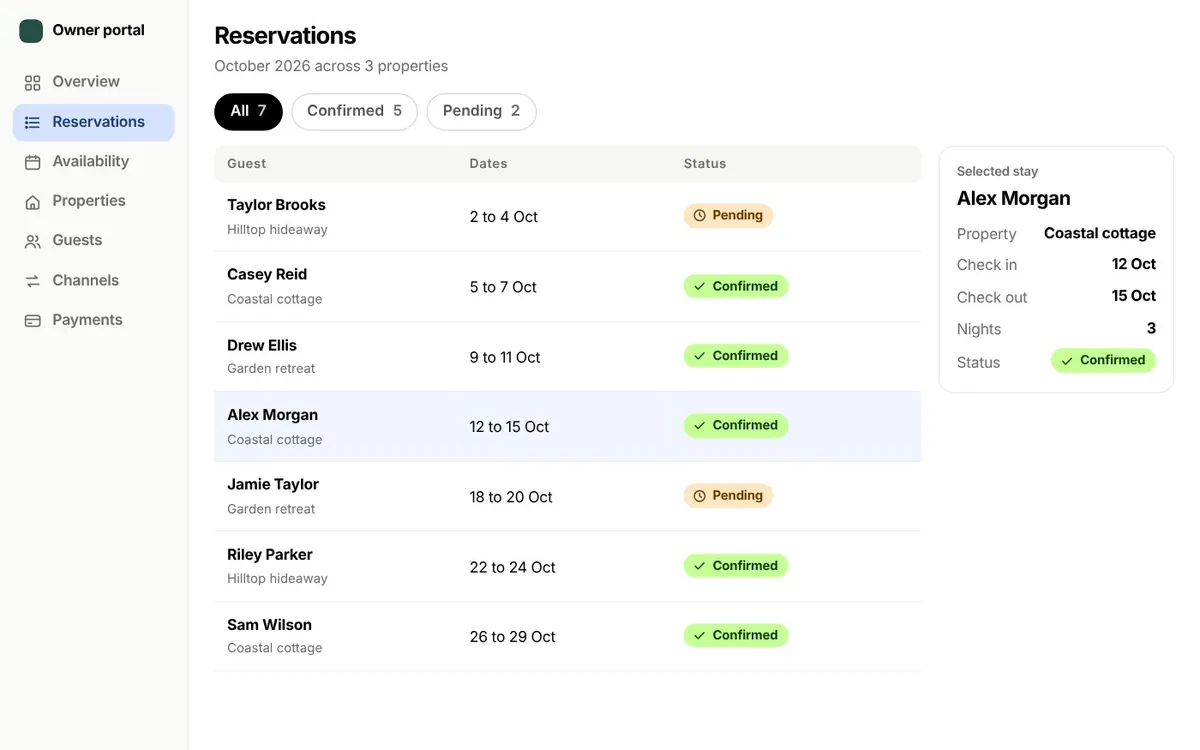1200x750 pixels.
Task: Open the Channels section
Action: [93, 281]
